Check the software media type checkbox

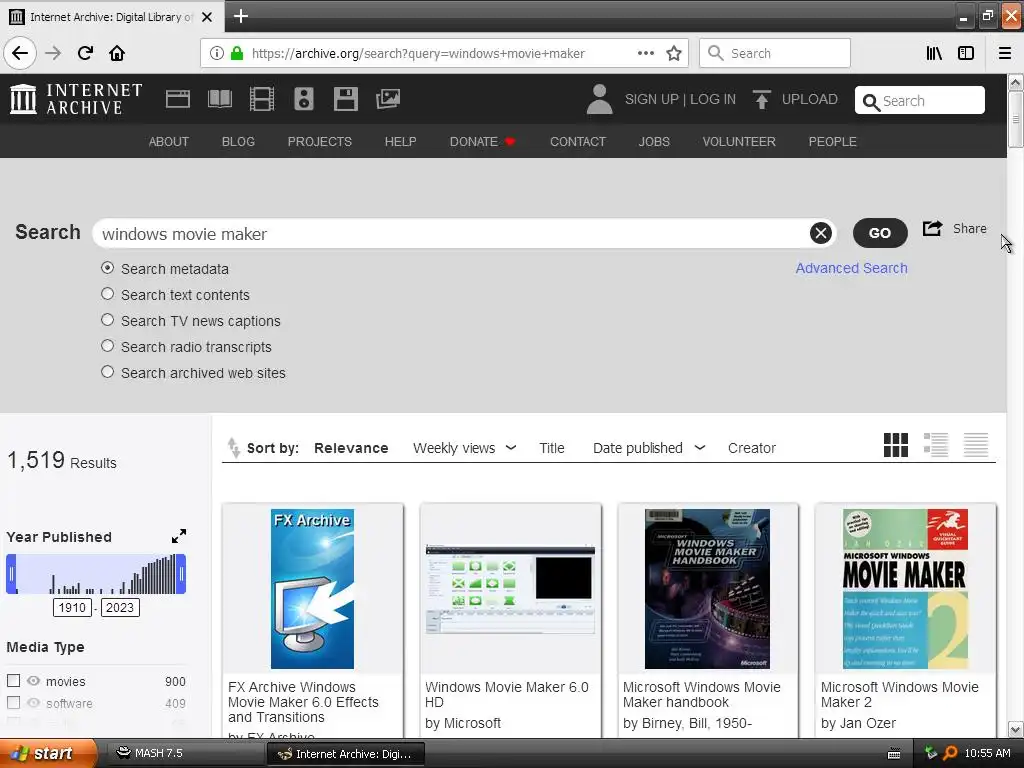(x=14, y=703)
